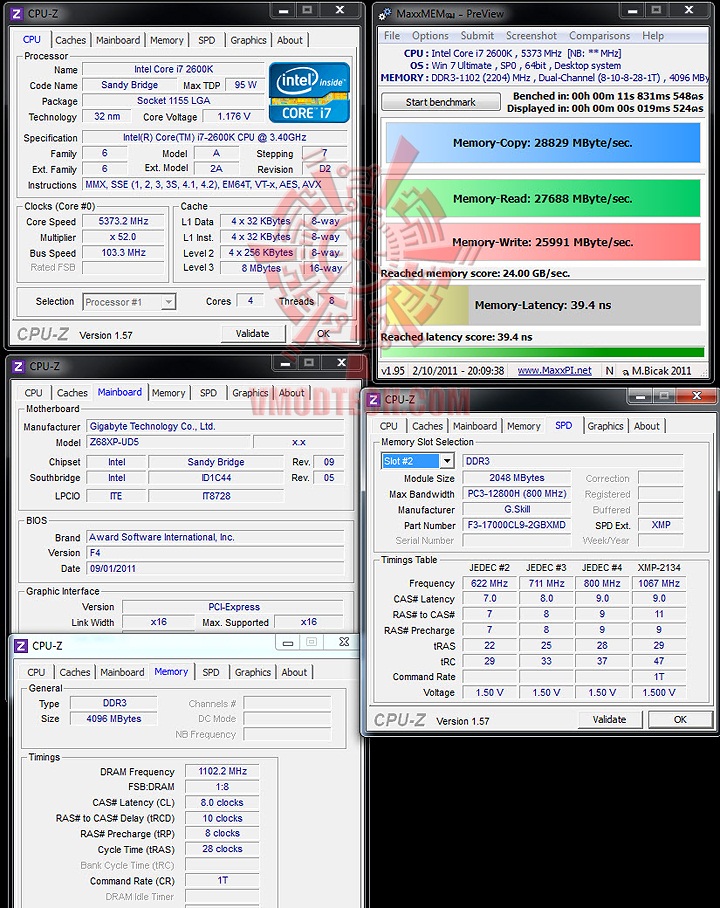The height and width of the screenshot is (908, 720).
Task: Click the CPU-Z purple Z icon in the Mainboard window title bar
Action: pyautogui.click(x=18, y=367)
